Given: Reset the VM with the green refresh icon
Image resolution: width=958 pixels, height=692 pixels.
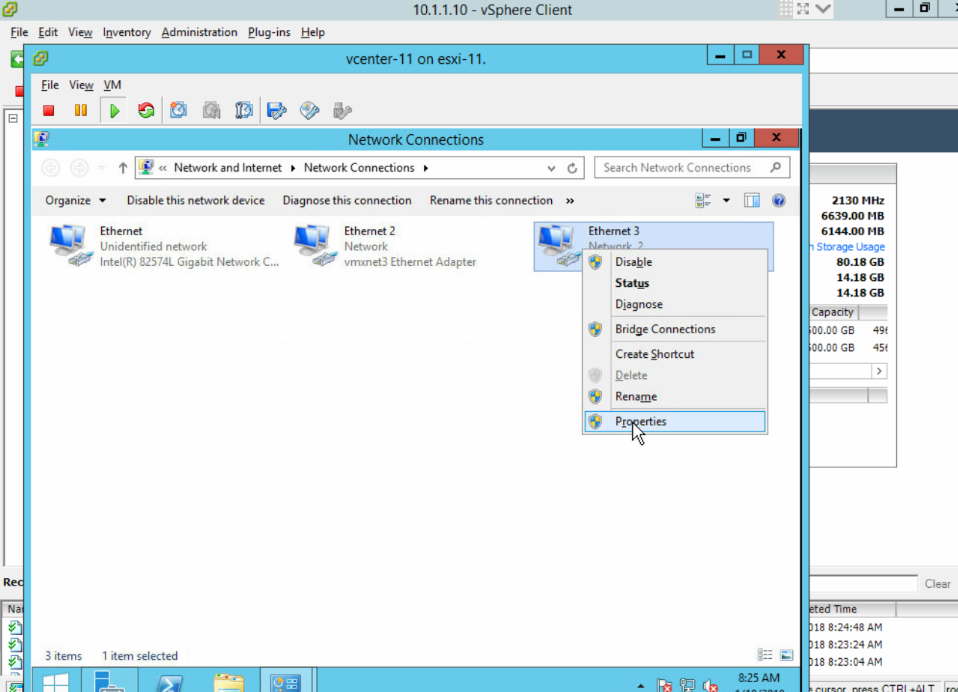Looking at the screenshot, I should tap(146, 110).
